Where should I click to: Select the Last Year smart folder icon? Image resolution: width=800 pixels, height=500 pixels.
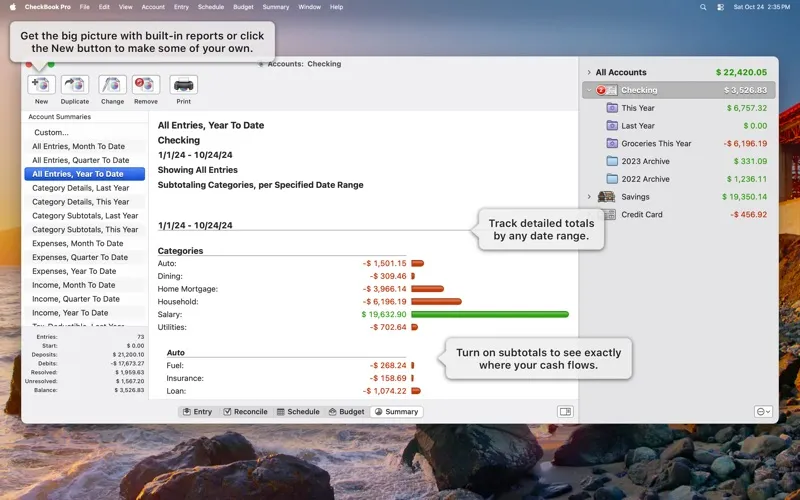[x=612, y=126]
